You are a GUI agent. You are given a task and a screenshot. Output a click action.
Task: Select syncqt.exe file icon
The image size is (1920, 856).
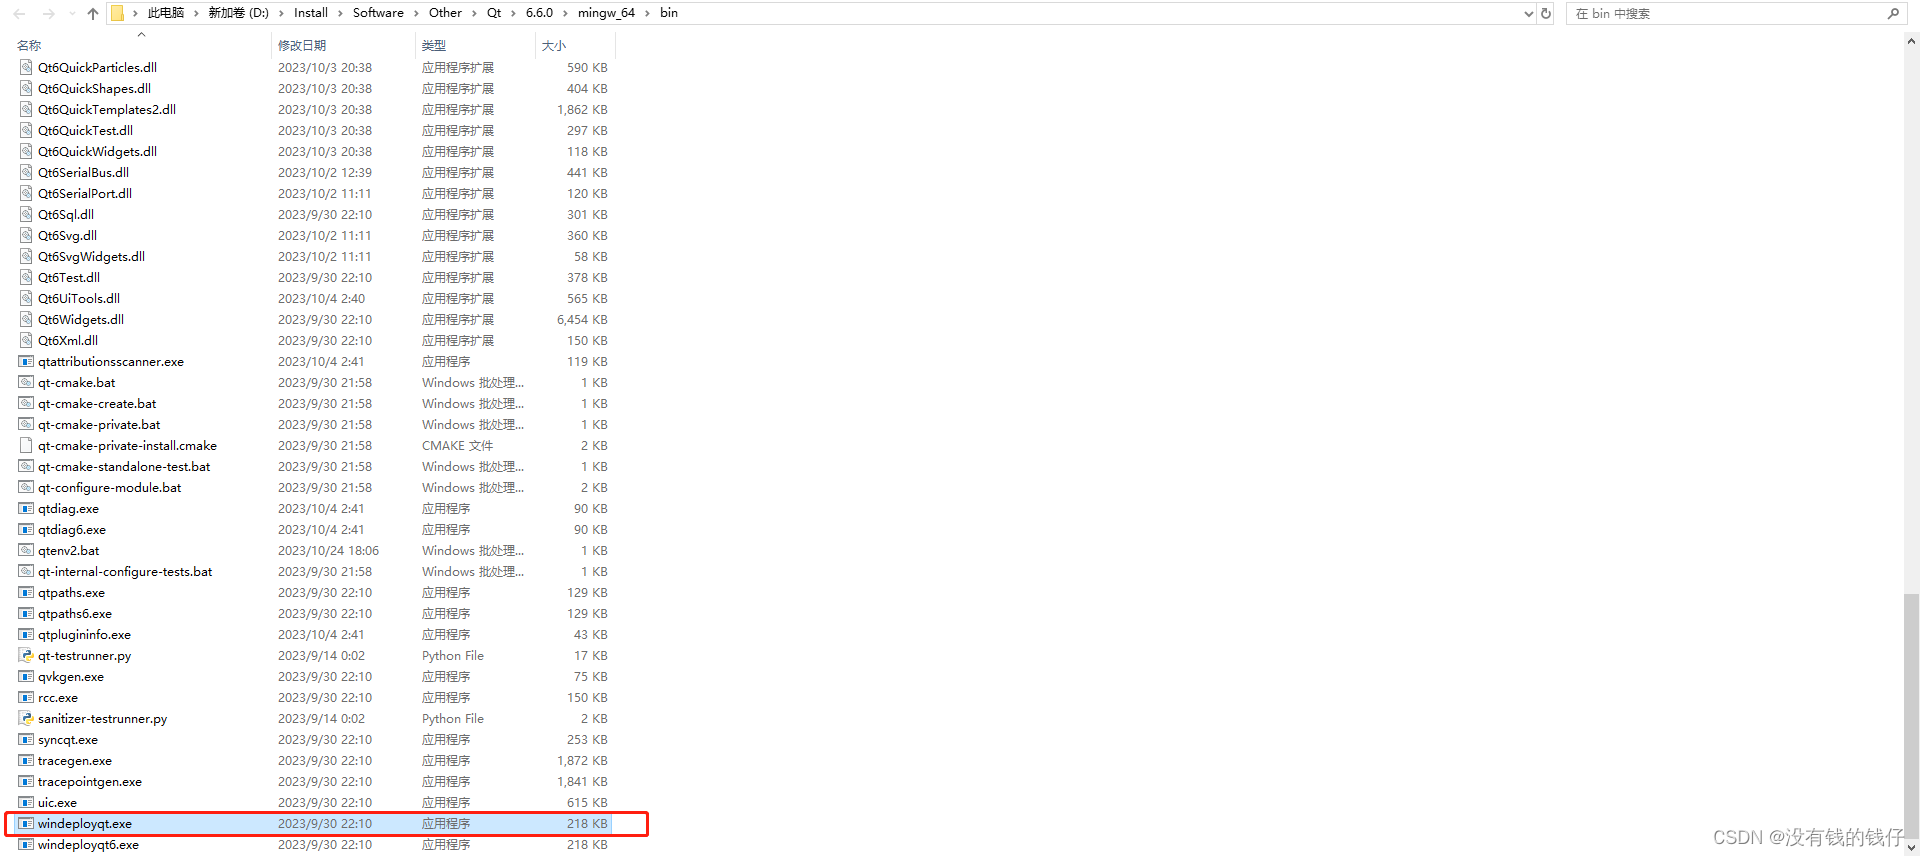[x=26, y=739]
